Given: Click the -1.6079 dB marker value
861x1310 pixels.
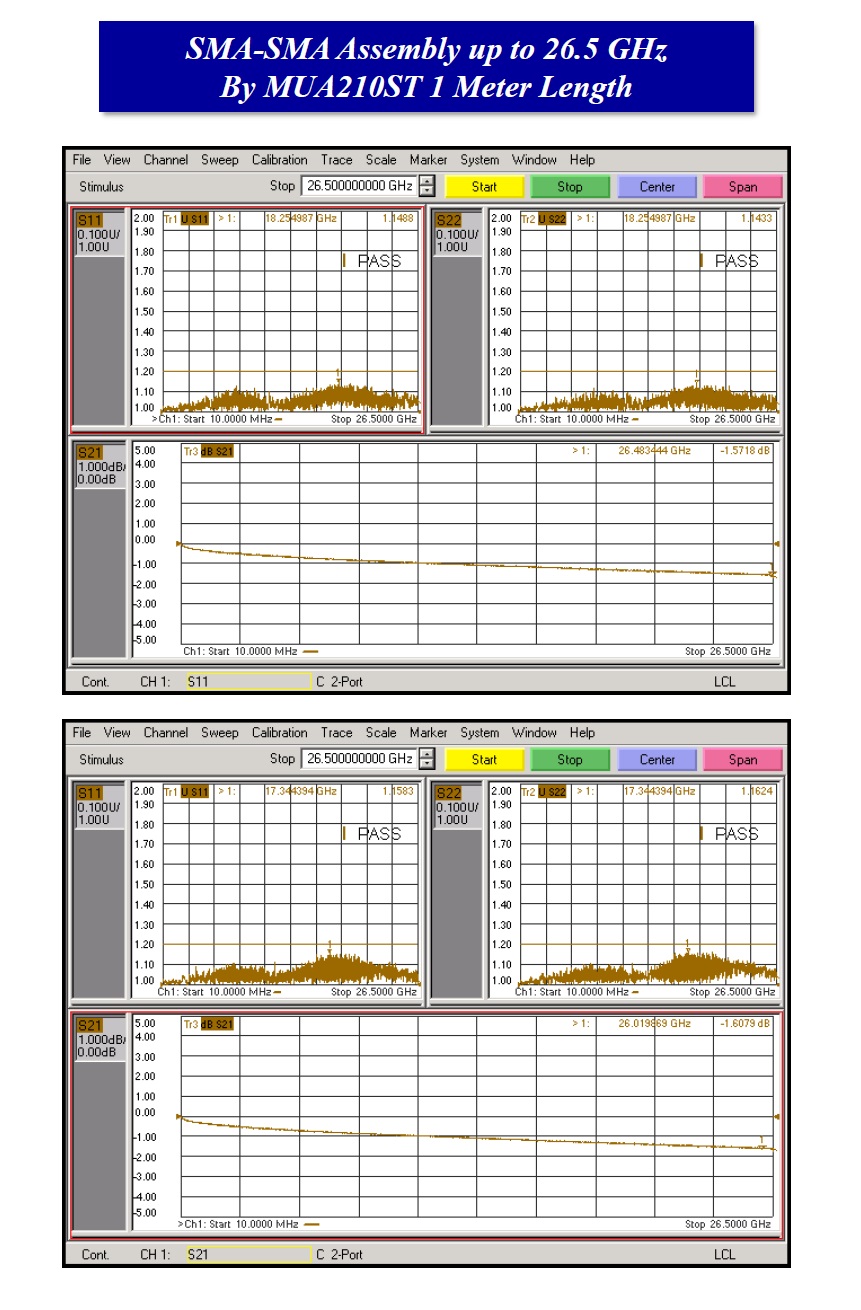Looking at the screenshot, I should tap(744, 1024).
